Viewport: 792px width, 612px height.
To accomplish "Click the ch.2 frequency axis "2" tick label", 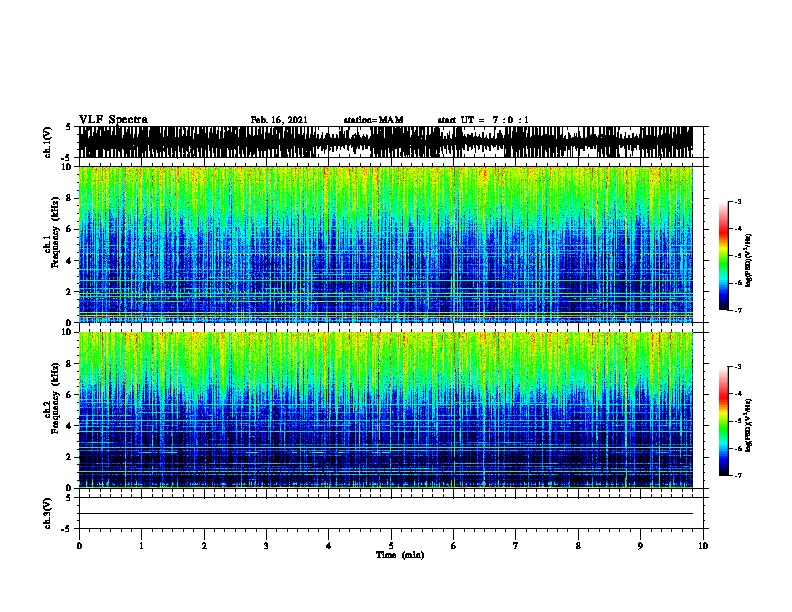I will tap(69, 457).
